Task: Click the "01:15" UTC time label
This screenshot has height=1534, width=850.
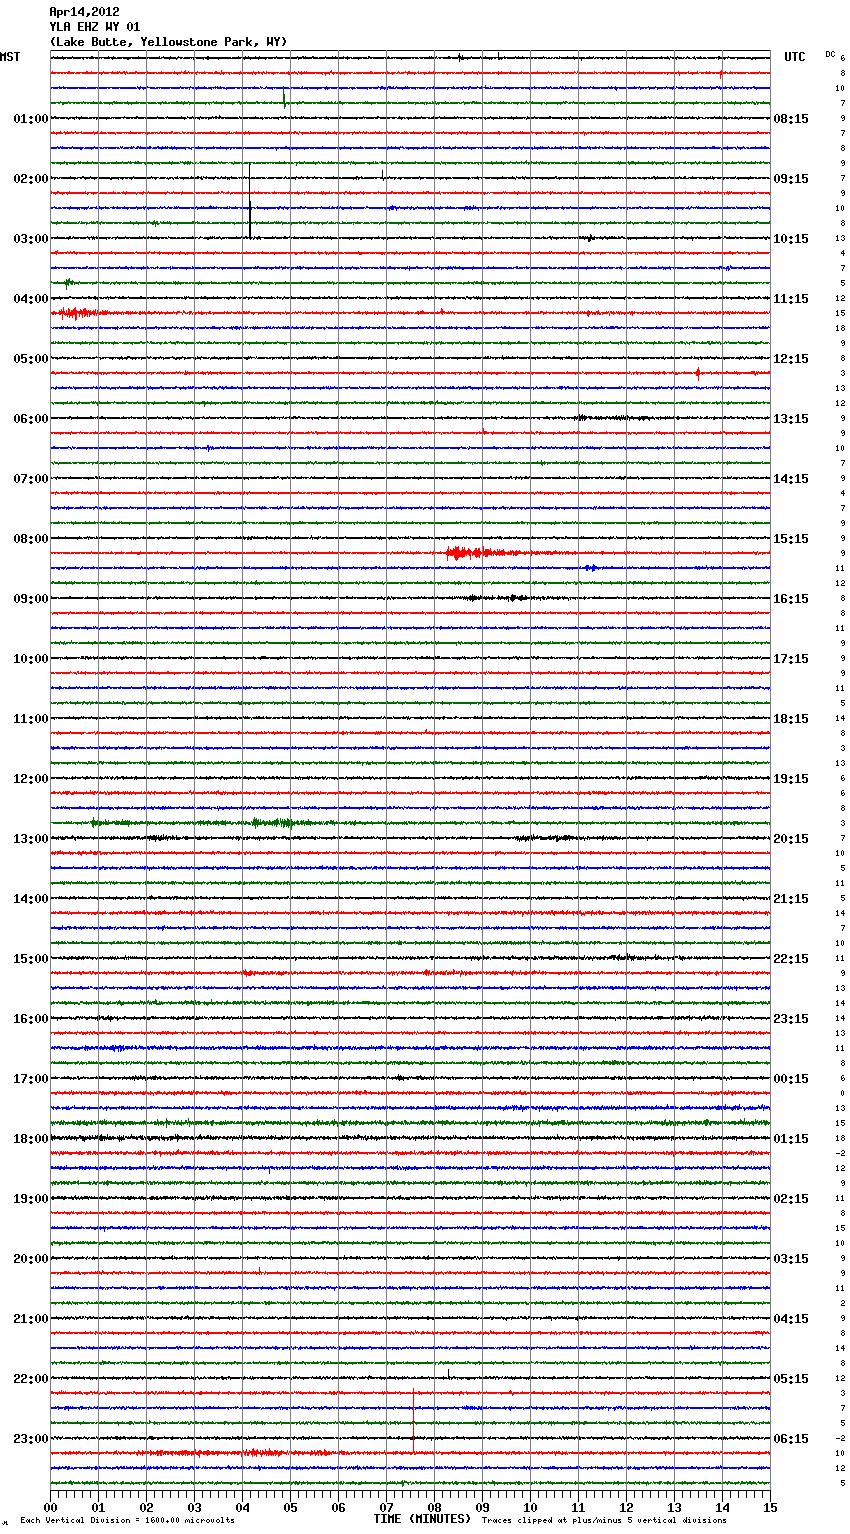Action: coord(791,1139)
